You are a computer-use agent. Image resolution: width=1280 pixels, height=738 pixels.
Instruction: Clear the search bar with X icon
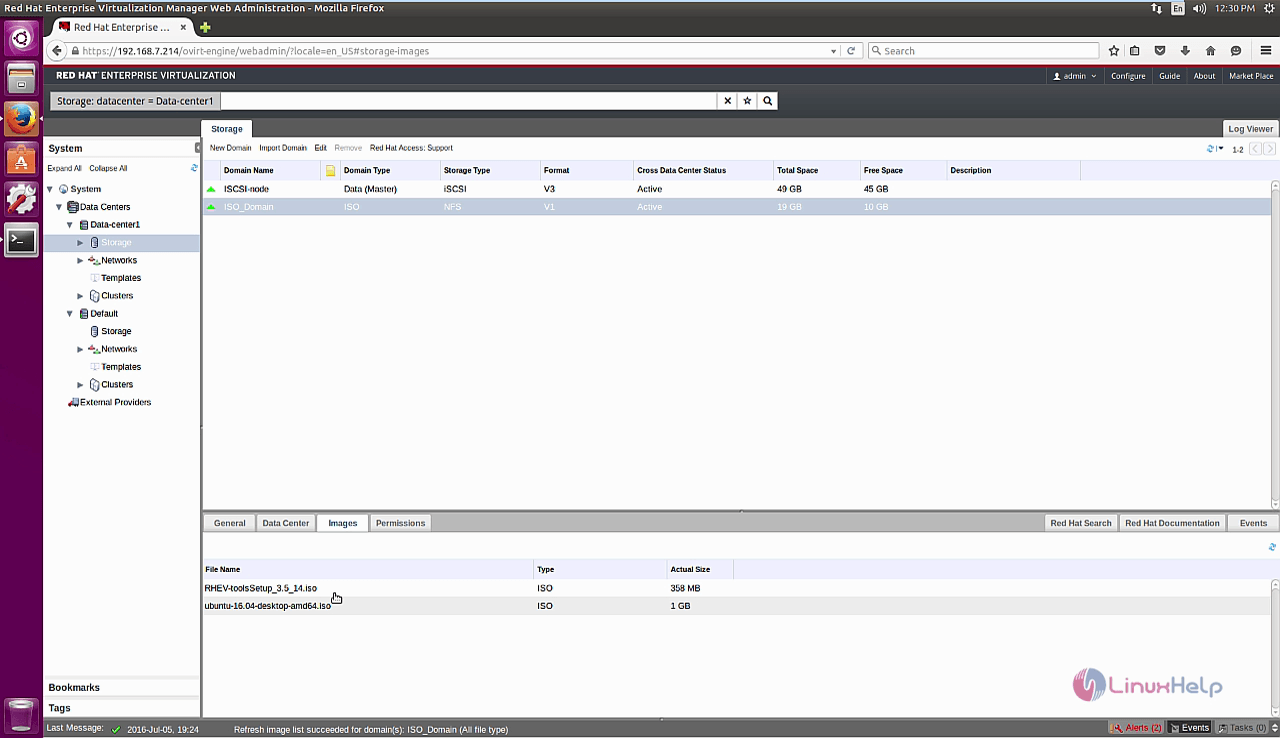coord(728,101)
